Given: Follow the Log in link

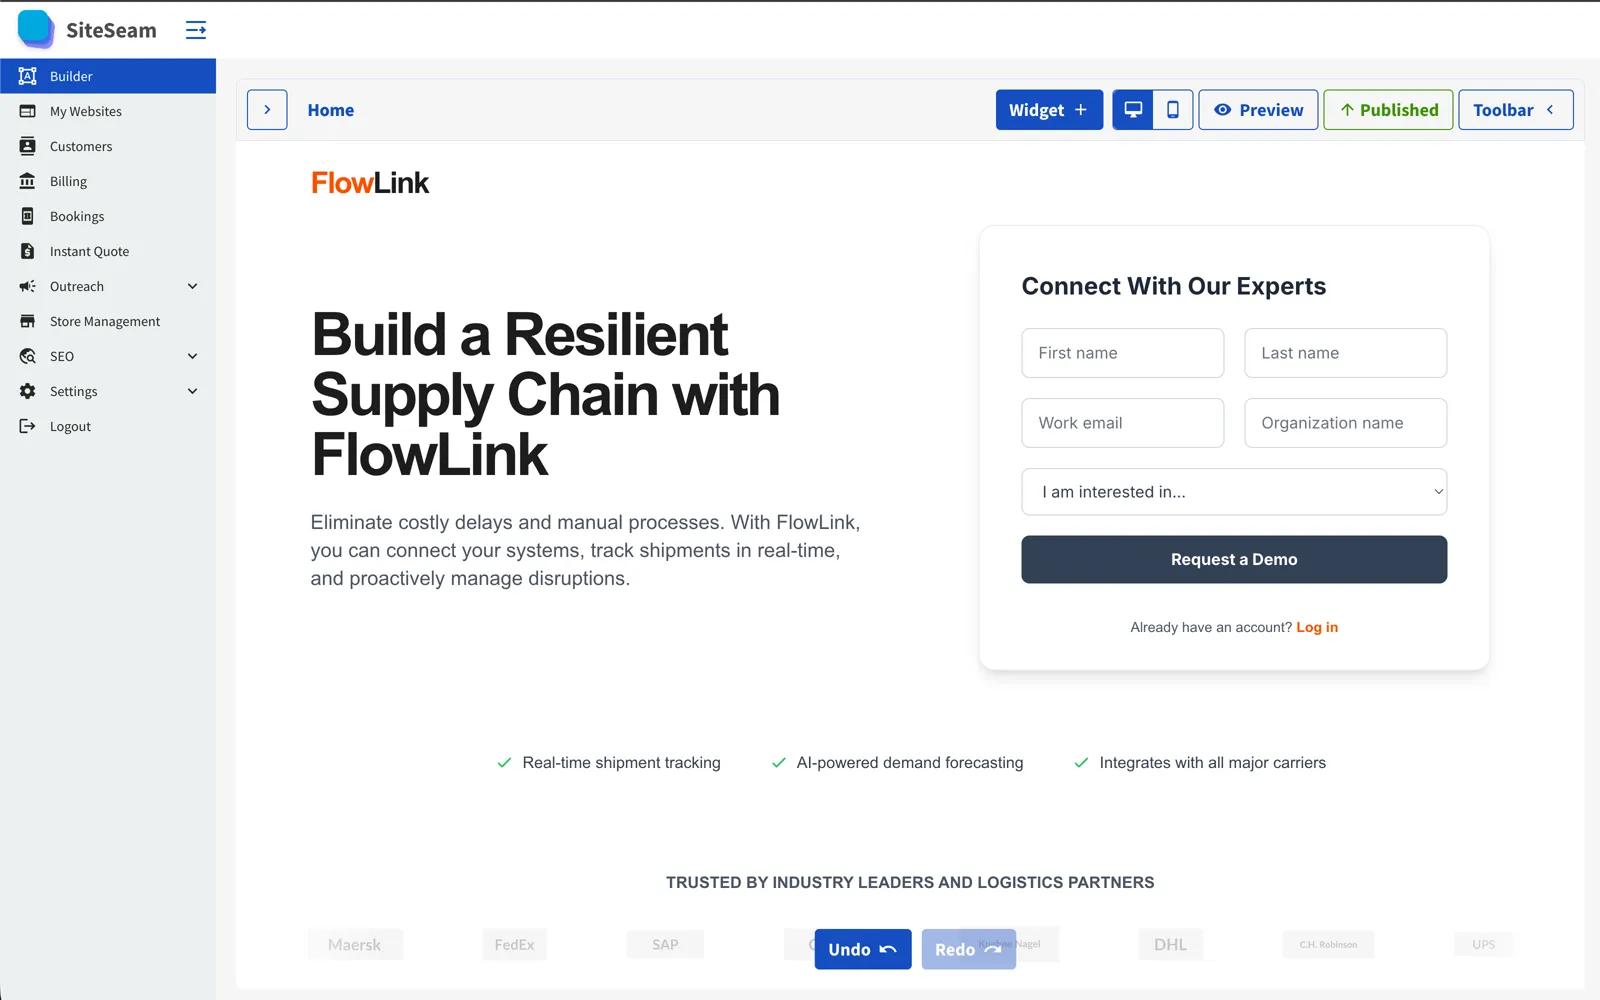Looking at the screenshot, I should click(x=1316, y=627).
